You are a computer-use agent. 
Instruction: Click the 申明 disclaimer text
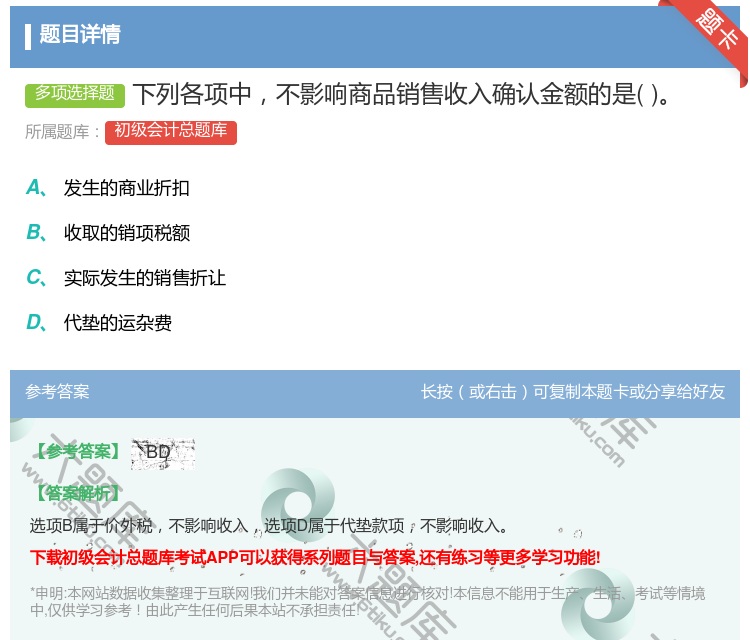click(x=367, y=601)
